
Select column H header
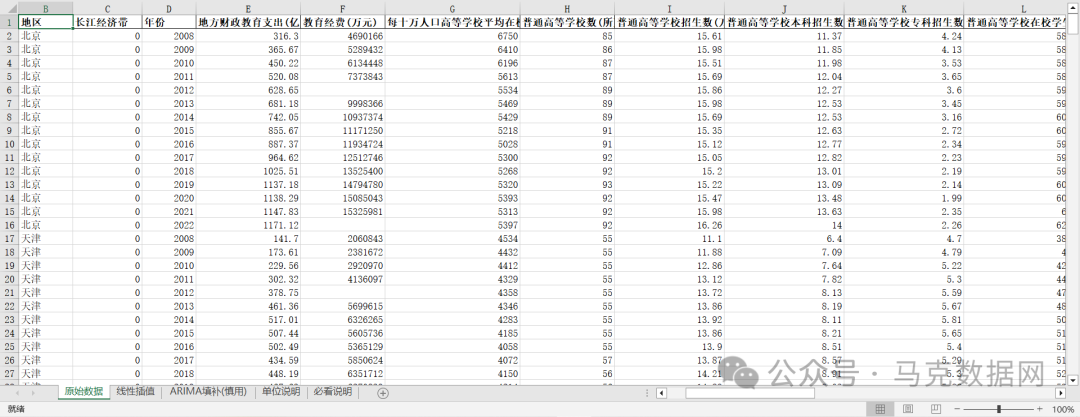568,8
